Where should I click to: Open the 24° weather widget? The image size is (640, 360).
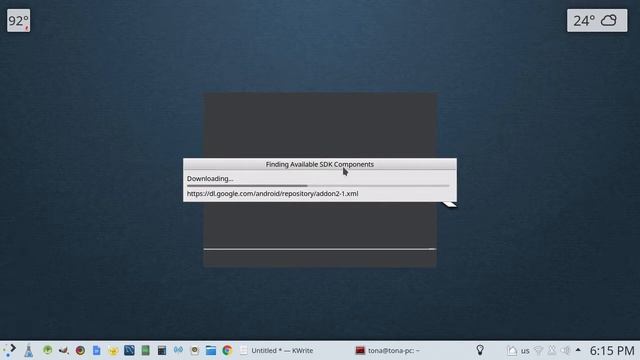point(597,20)
